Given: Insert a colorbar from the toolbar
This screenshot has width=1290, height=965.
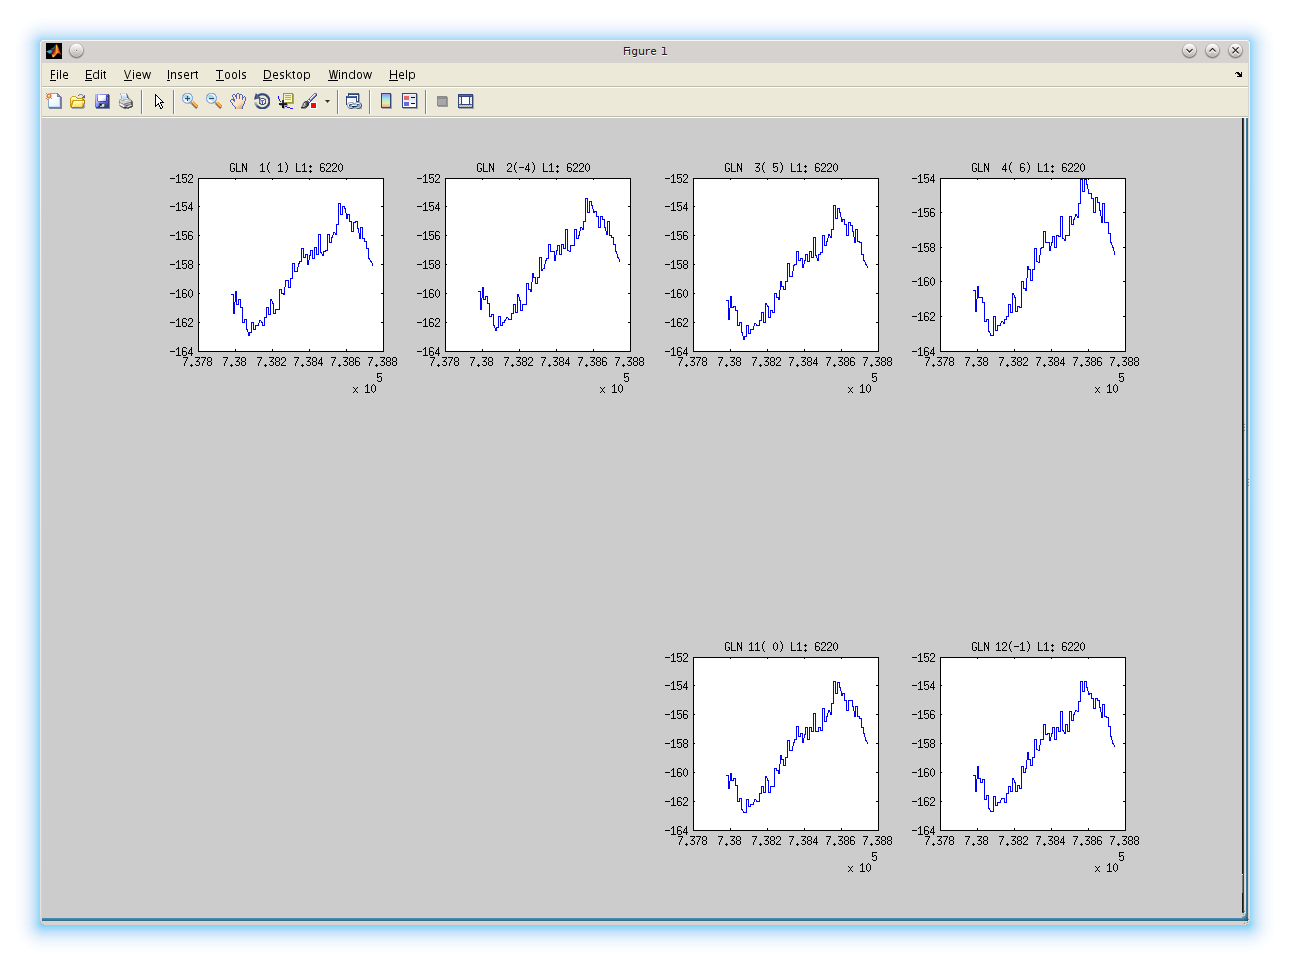Looking at the screenshot, I should click(386, 101).
